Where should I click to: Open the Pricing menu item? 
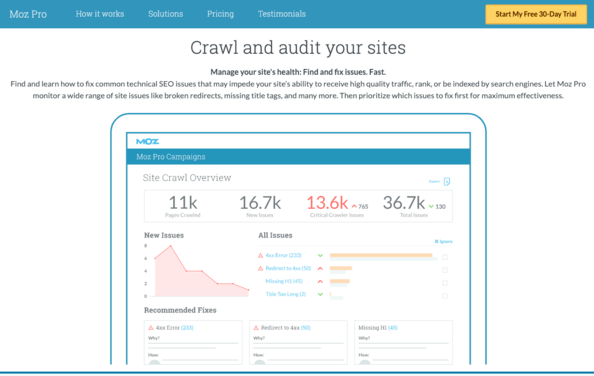tap(220, 14)
